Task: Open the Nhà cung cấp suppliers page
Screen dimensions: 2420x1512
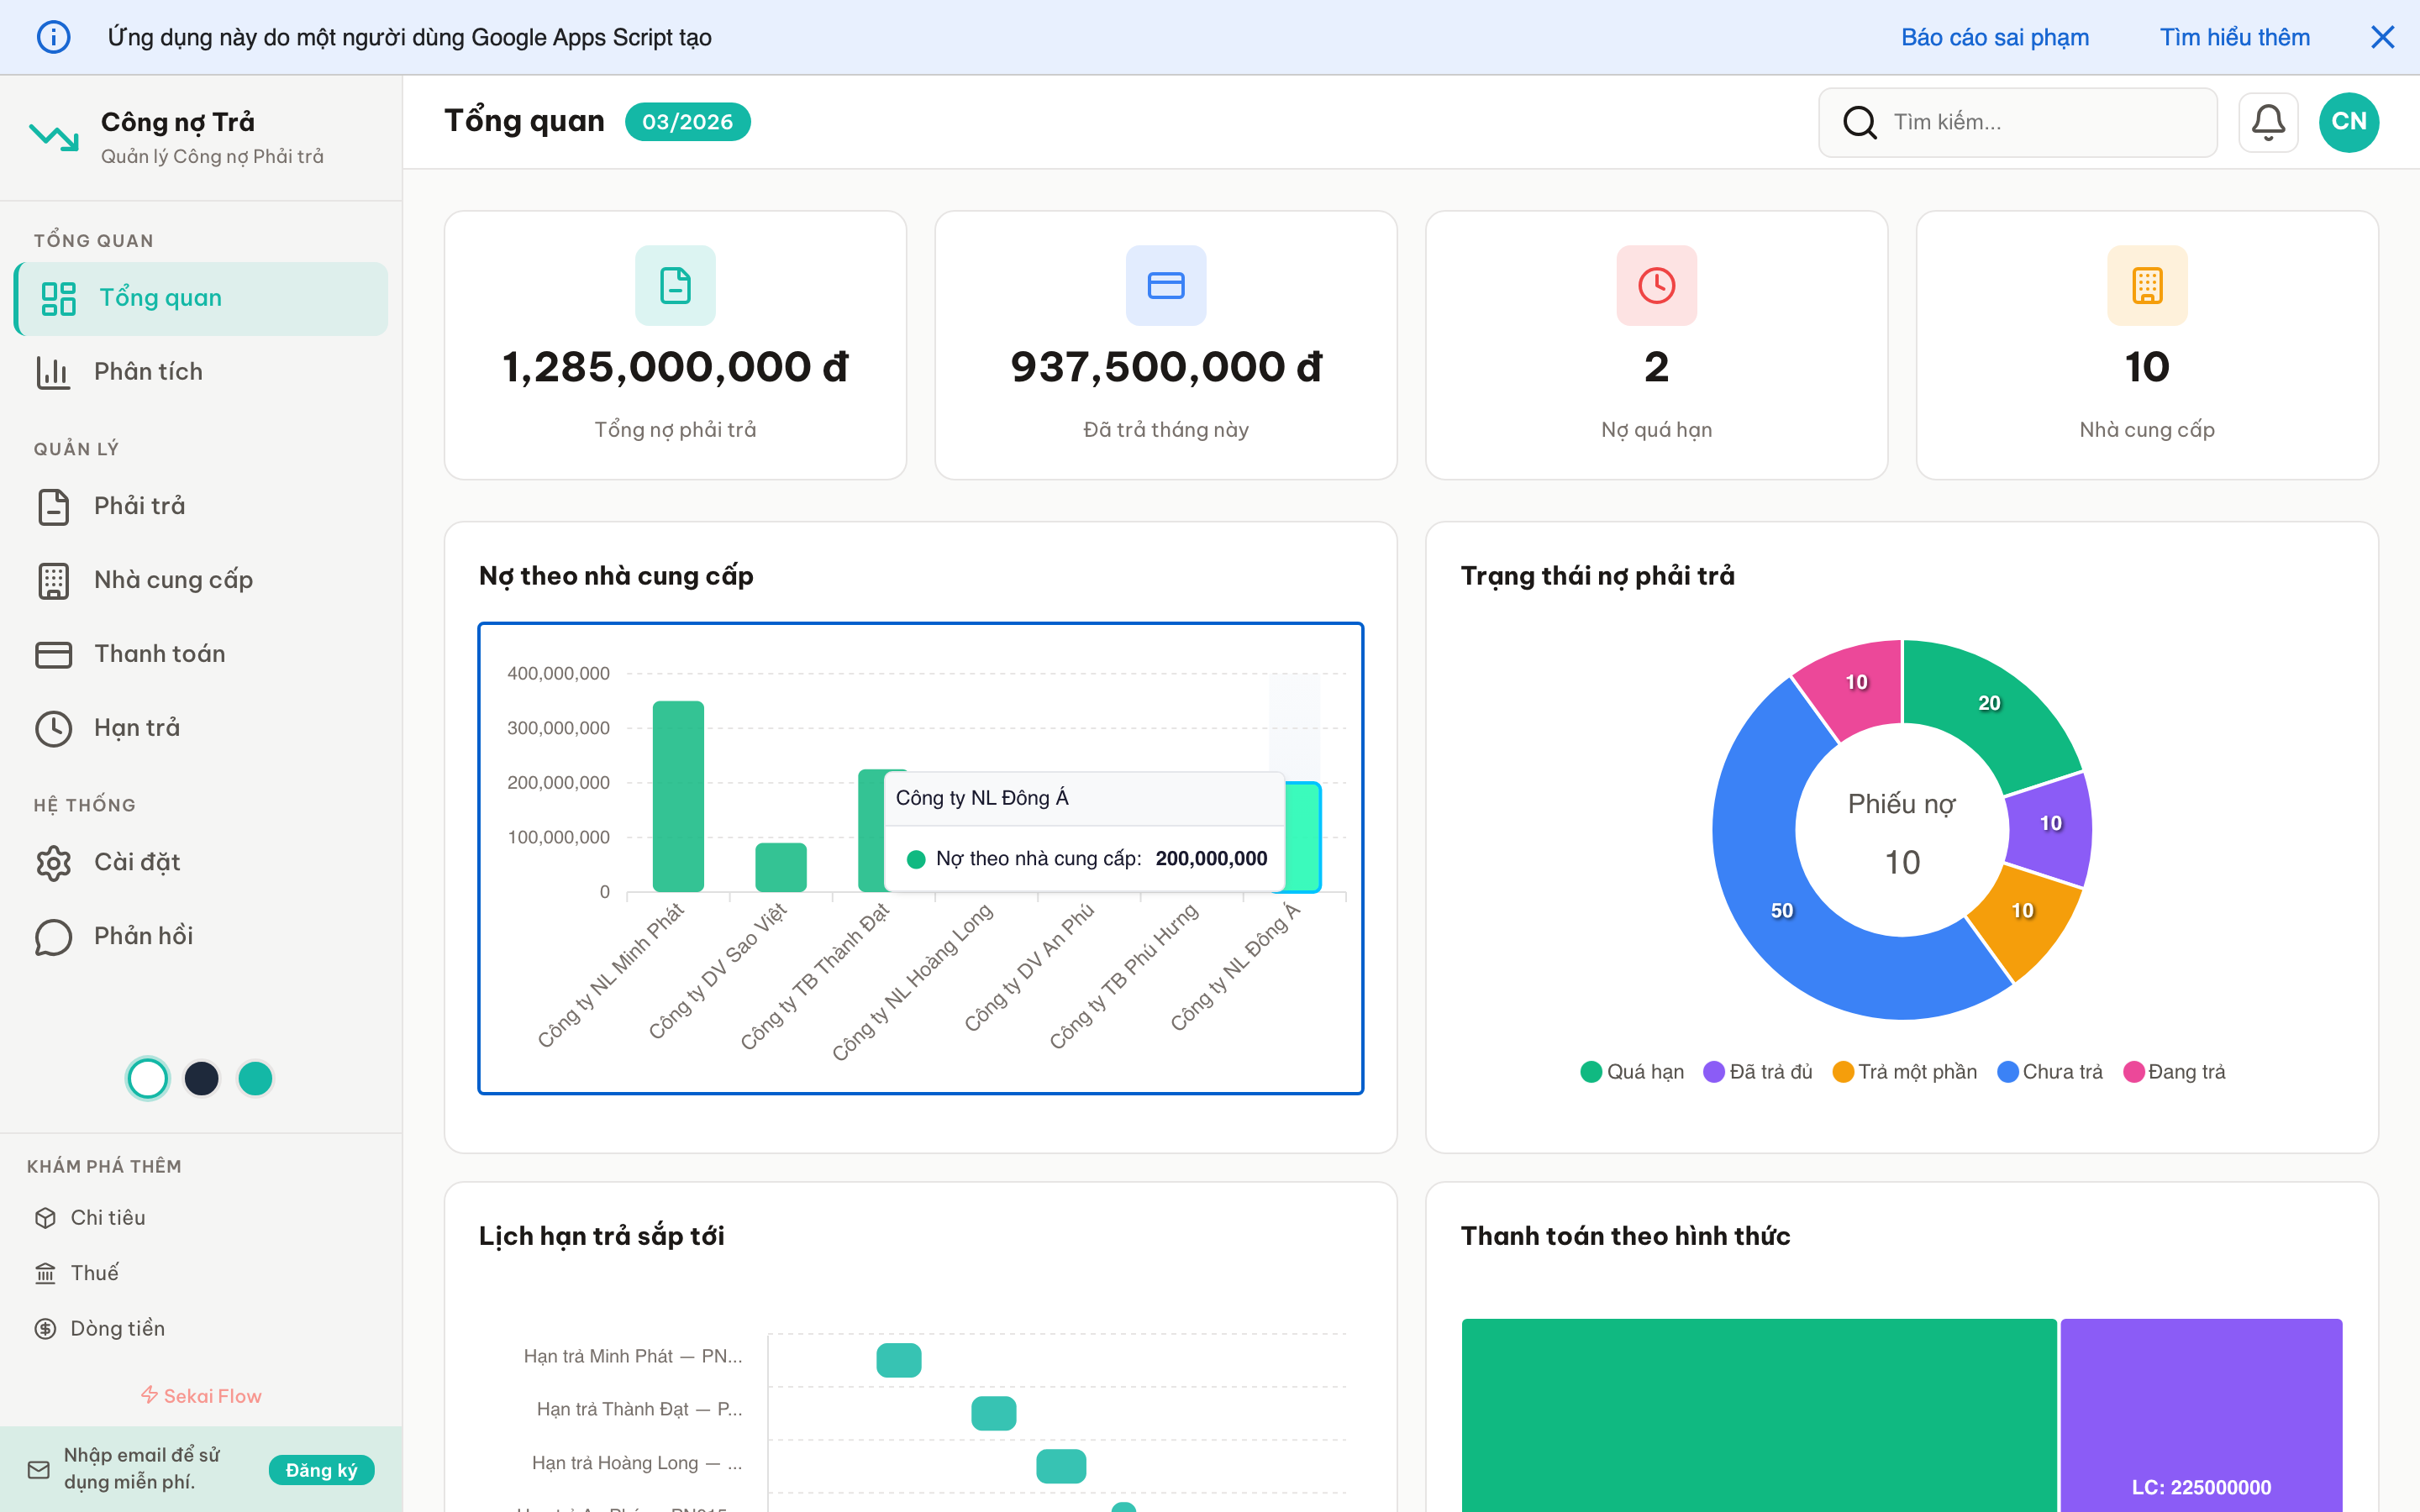Action: pos(172,580)
